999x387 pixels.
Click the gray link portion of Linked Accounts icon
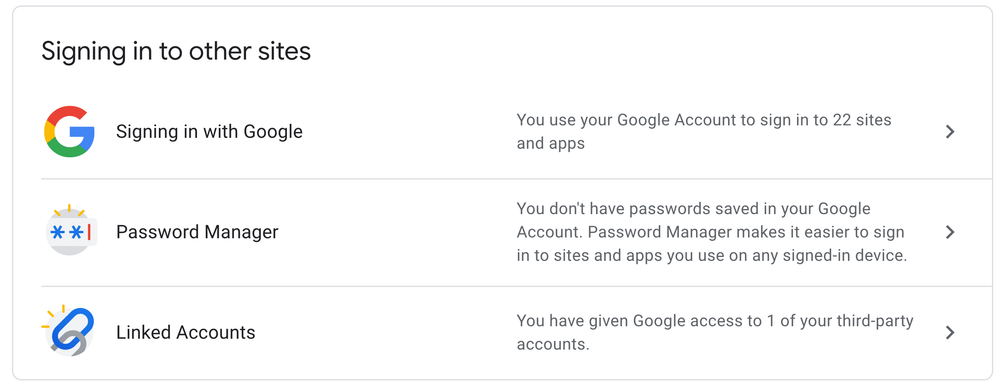click(x=74, y=344)
